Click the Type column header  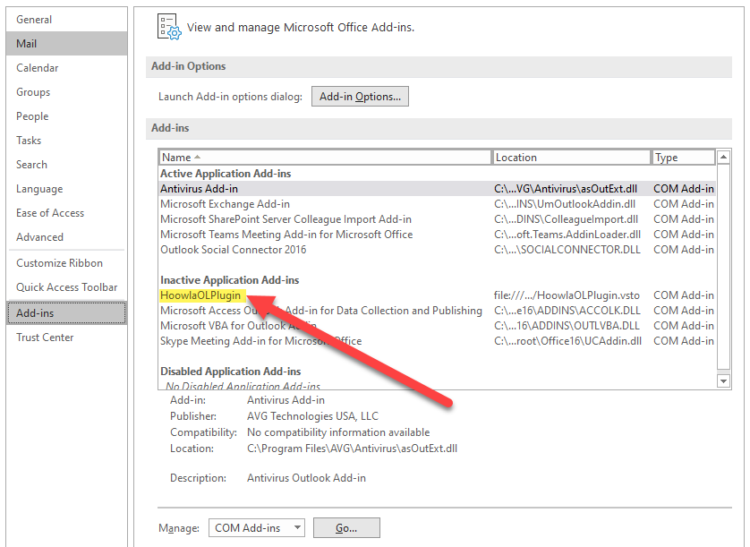(682, 157)
